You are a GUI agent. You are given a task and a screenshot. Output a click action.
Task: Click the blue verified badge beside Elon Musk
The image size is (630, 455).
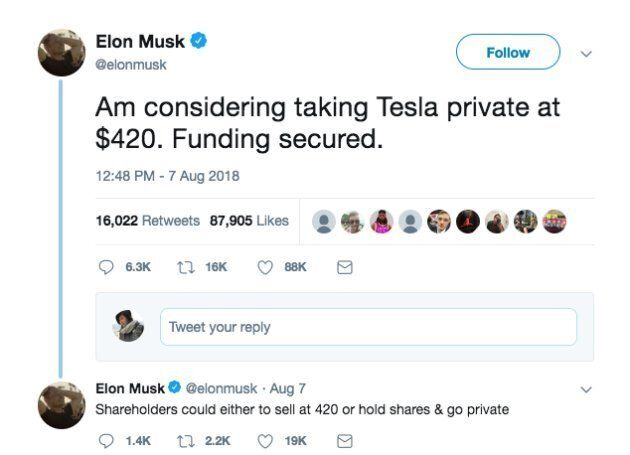[x=200, y=41]
